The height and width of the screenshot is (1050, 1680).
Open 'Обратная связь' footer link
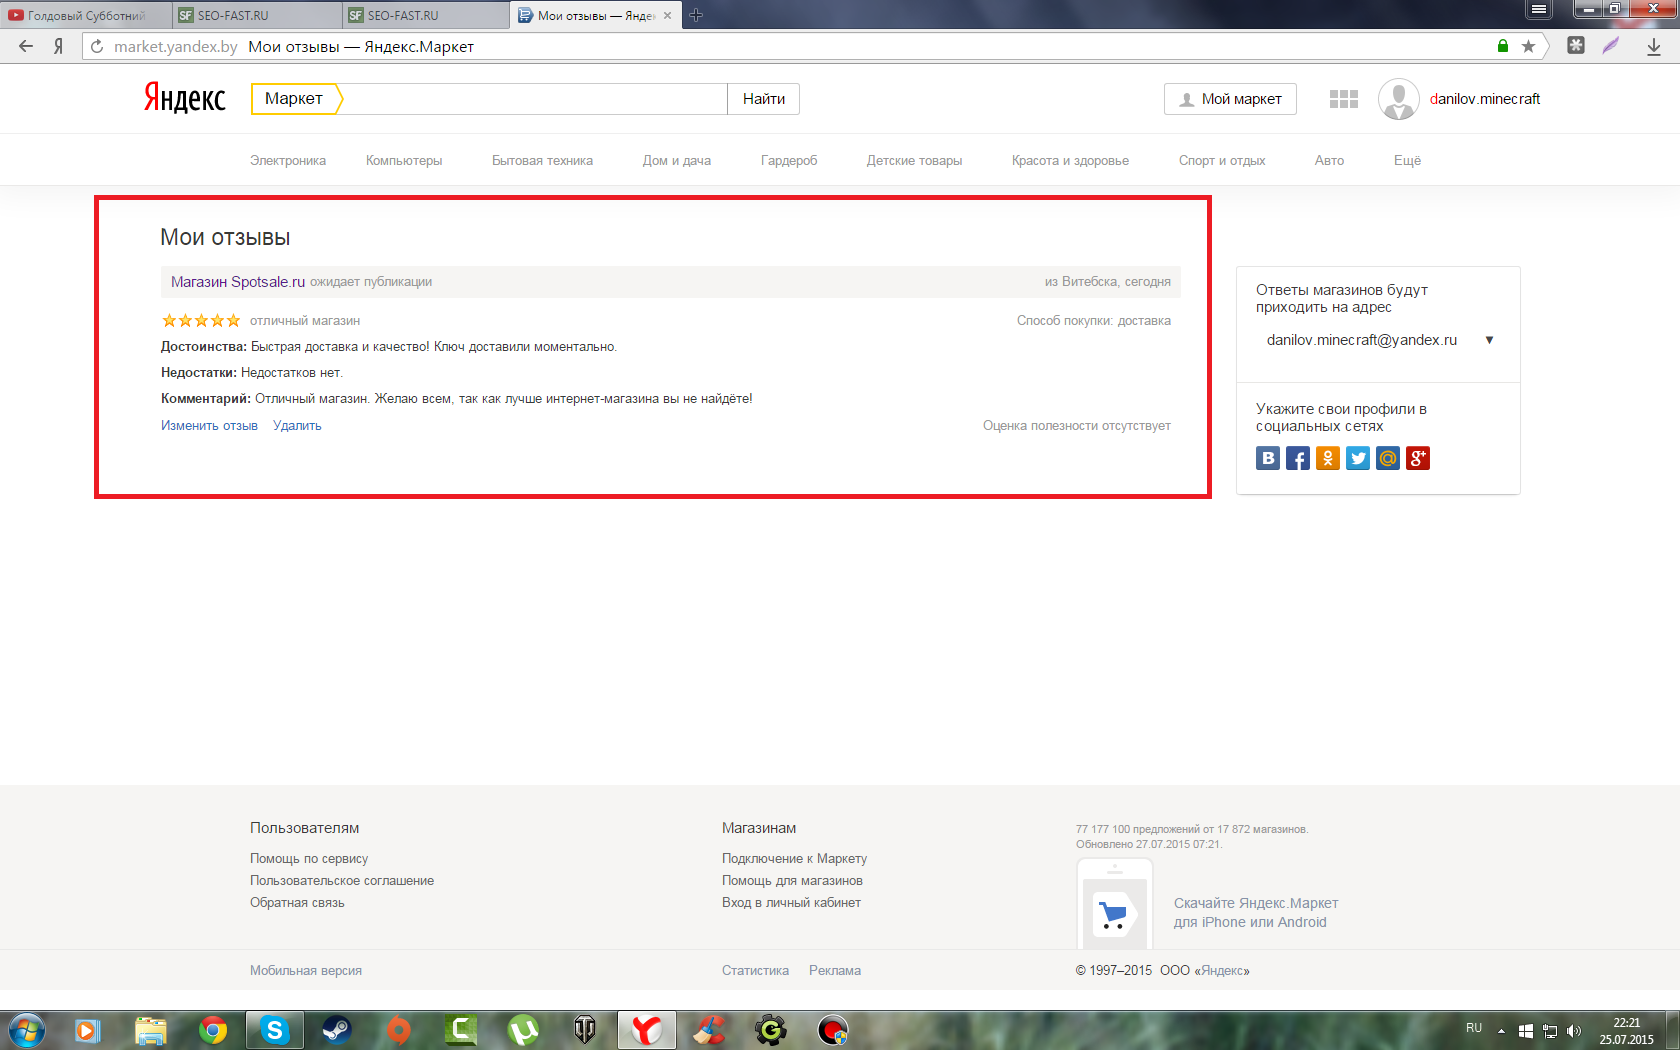(297, 902)
